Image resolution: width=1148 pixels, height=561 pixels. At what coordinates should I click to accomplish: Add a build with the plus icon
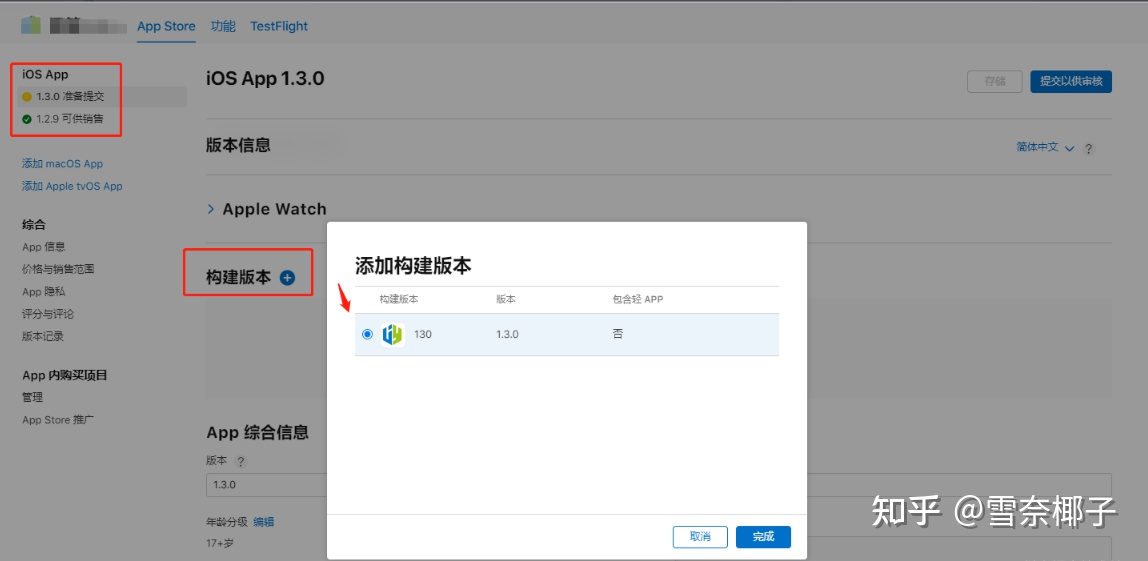[x=287, y=278]
